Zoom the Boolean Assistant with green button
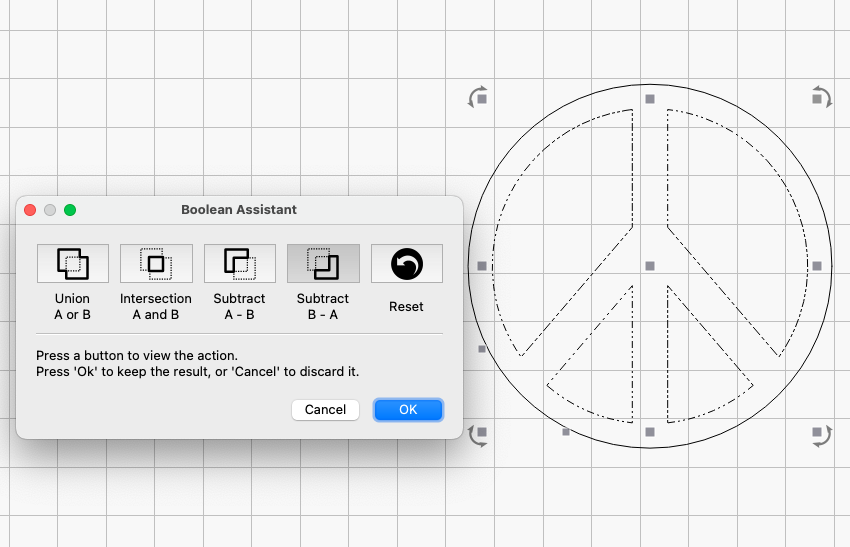Viewport: 850px width, 547px height. [x=70, y=210]
